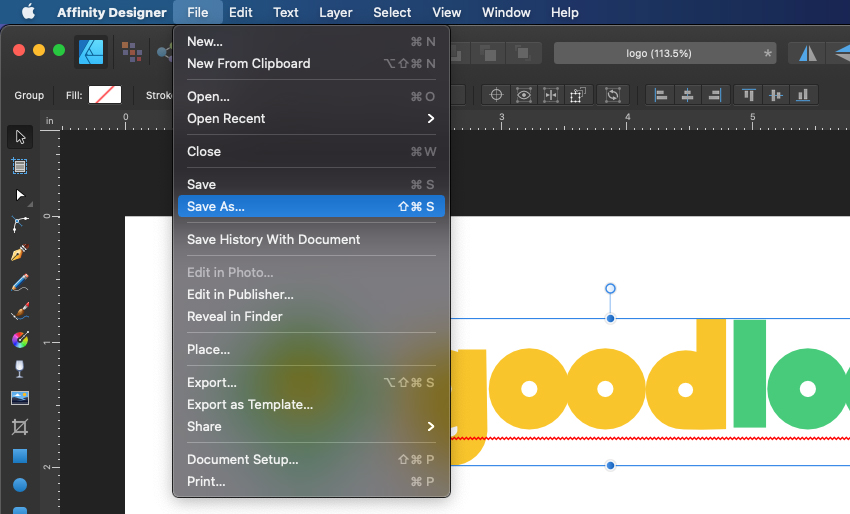
Task: Select the Pen tool
Action: click(20, 253)
